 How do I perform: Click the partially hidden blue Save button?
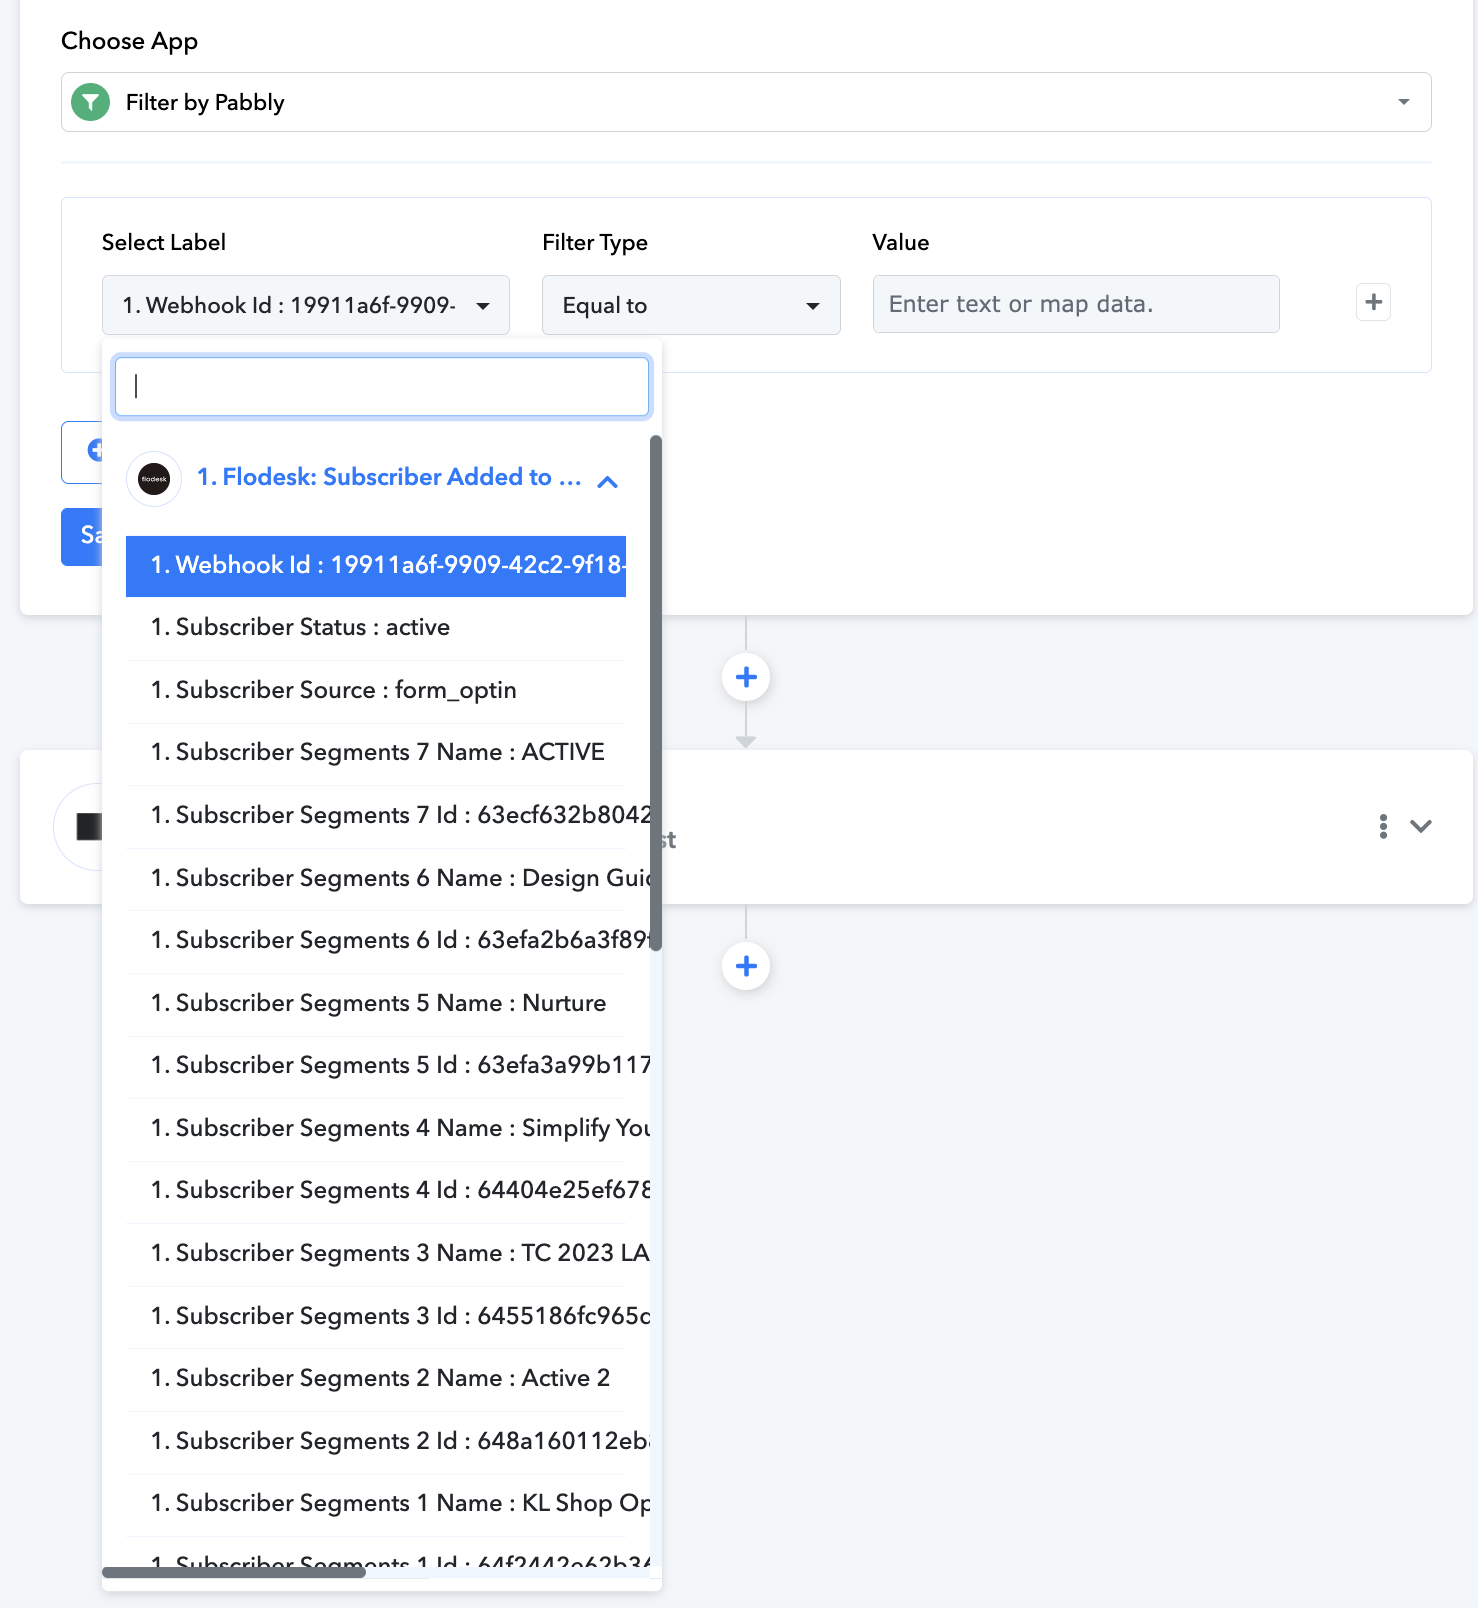(82, 537)
